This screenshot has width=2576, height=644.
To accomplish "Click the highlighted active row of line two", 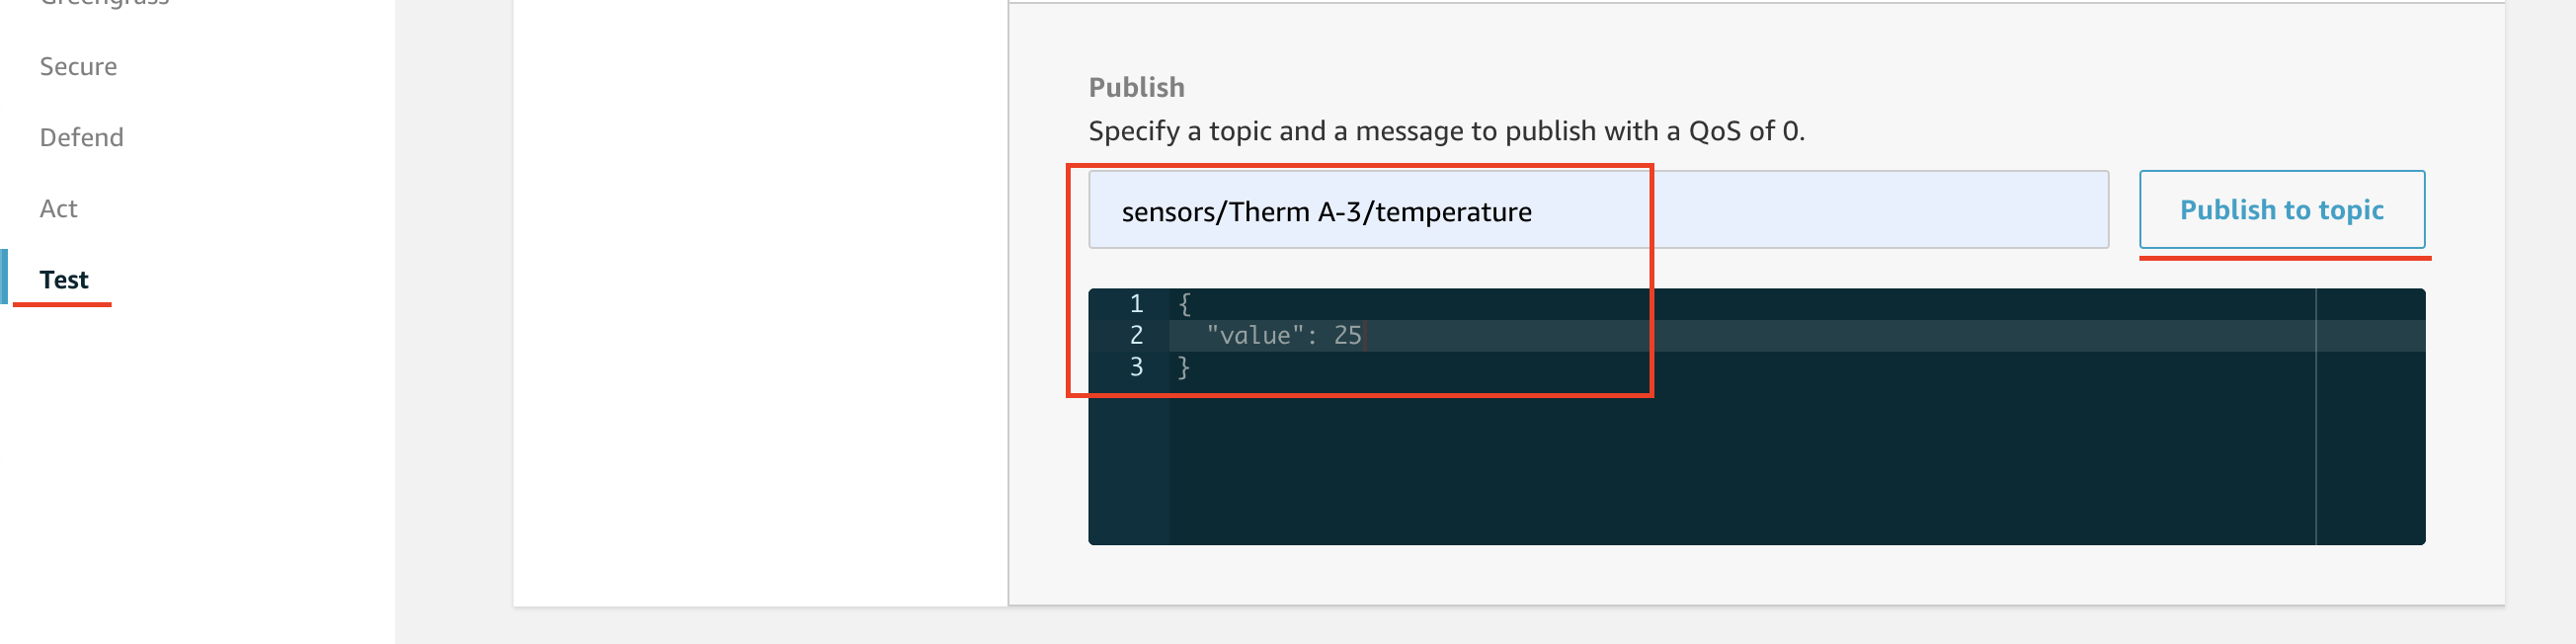I will pyautogui.click(x=1800, y=336).
